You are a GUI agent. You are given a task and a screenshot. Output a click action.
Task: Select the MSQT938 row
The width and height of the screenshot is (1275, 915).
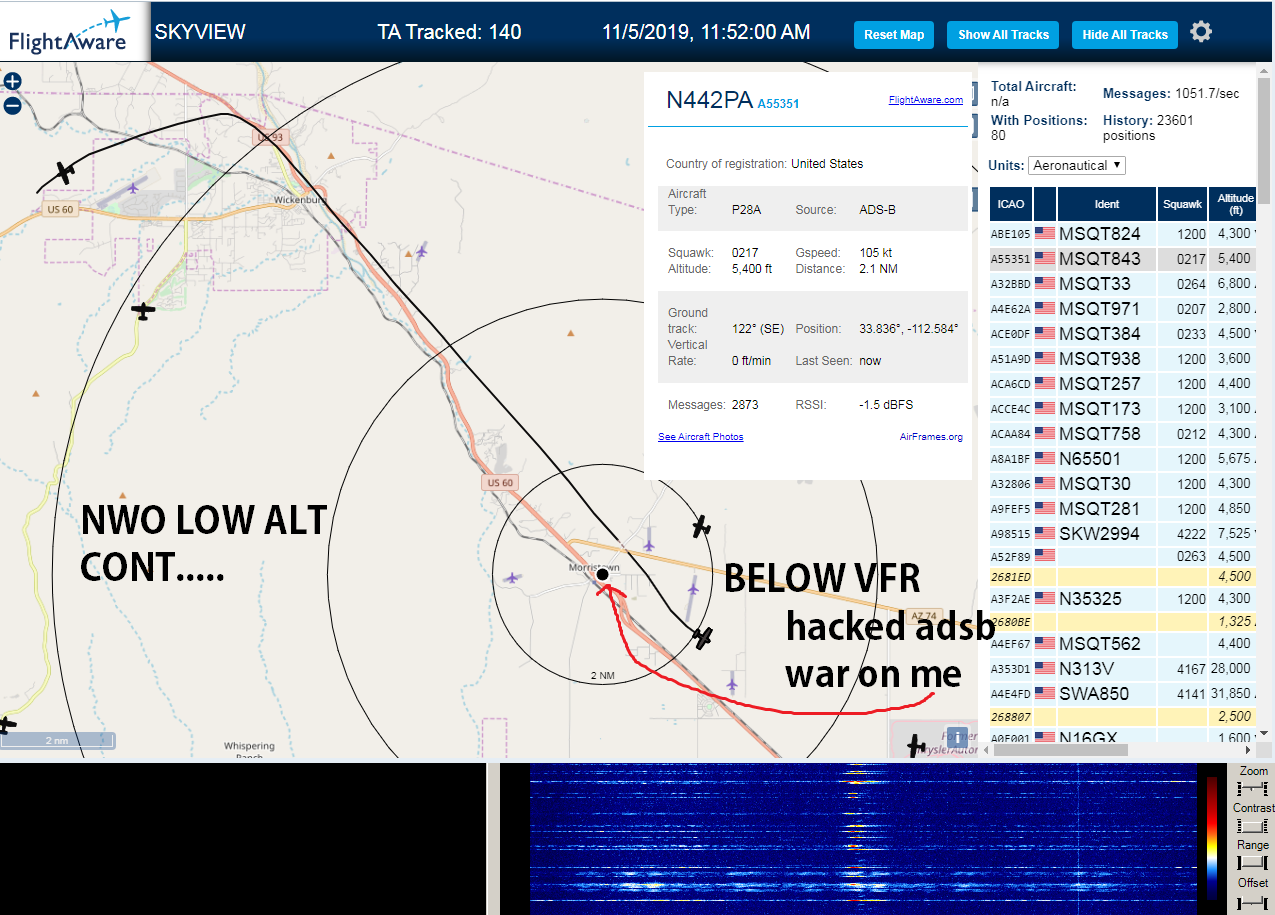coord(1124,359)
